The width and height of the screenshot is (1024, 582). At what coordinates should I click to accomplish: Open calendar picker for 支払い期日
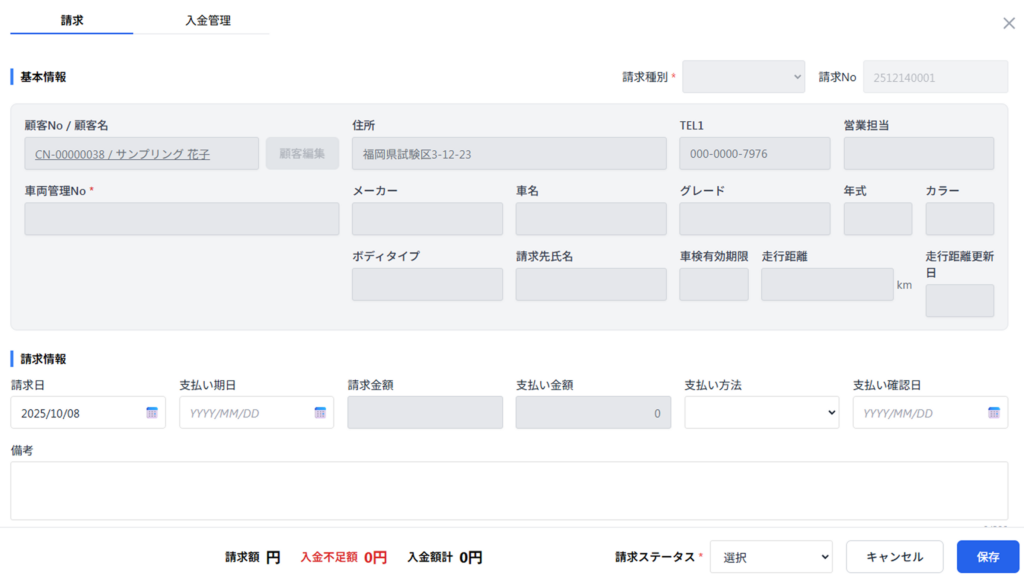point(320,413)
